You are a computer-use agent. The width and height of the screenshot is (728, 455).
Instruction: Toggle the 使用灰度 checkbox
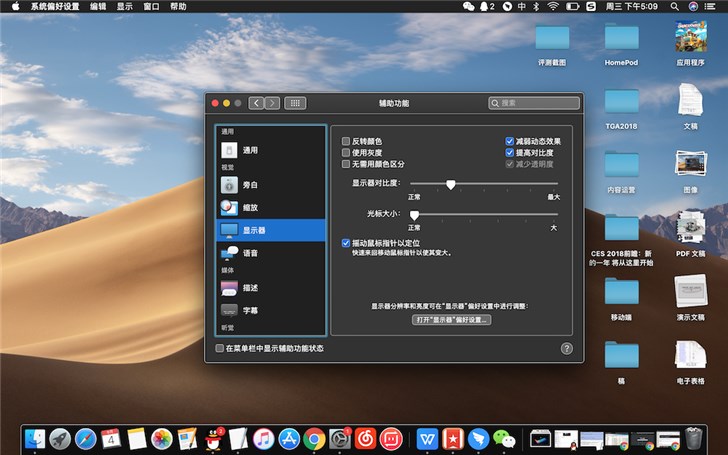[346, 153]
